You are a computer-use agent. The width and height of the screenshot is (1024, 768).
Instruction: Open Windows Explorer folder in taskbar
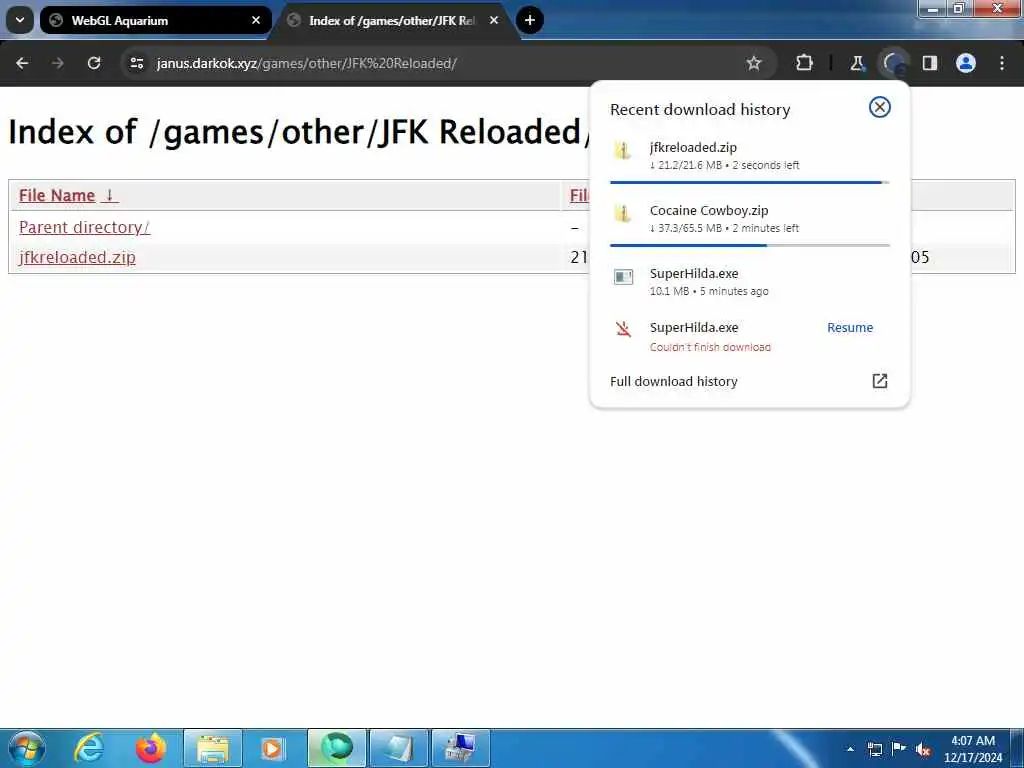[x=213, y=748]
